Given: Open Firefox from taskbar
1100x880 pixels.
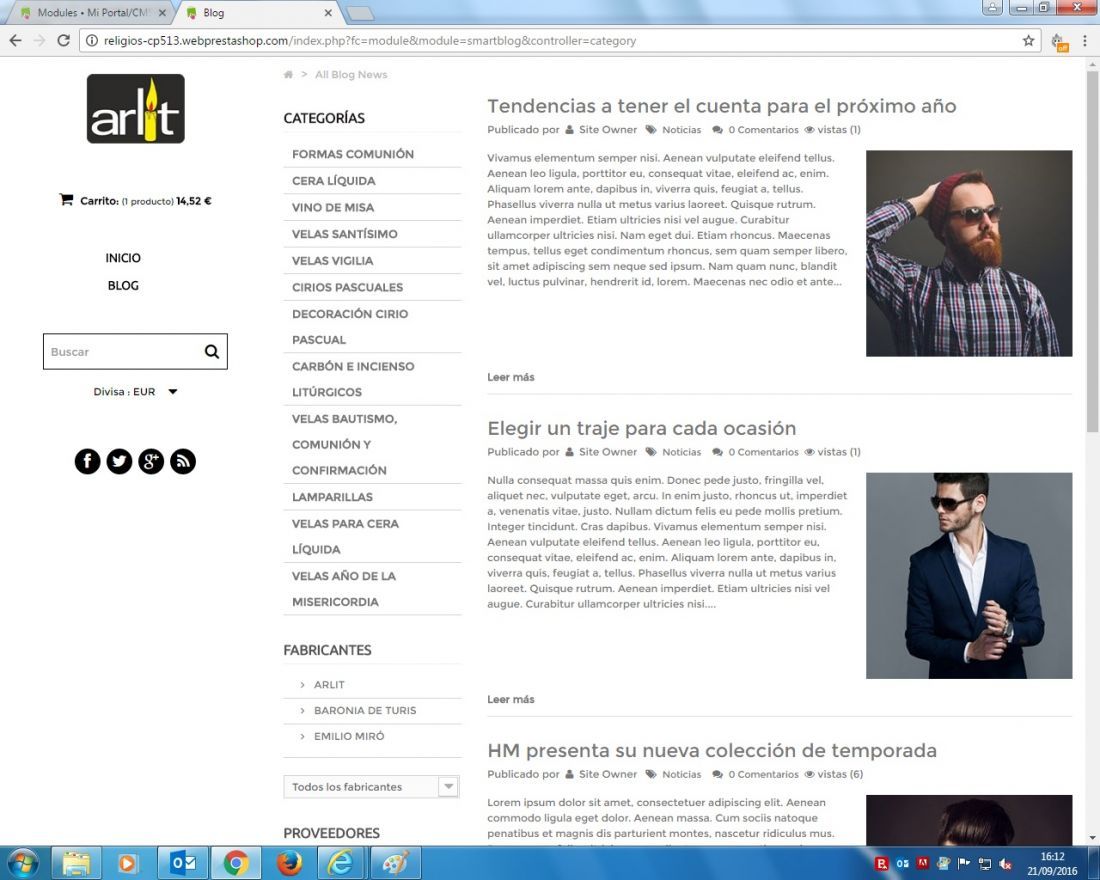Looking at the screenshot, I should click(289, 862).
